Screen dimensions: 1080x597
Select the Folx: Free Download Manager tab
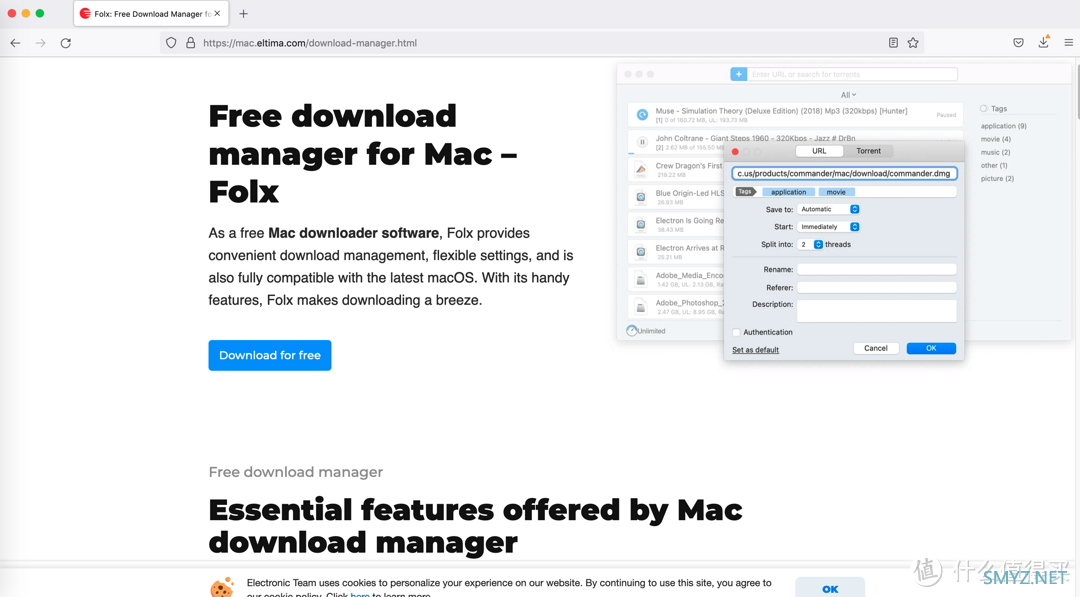151,14
